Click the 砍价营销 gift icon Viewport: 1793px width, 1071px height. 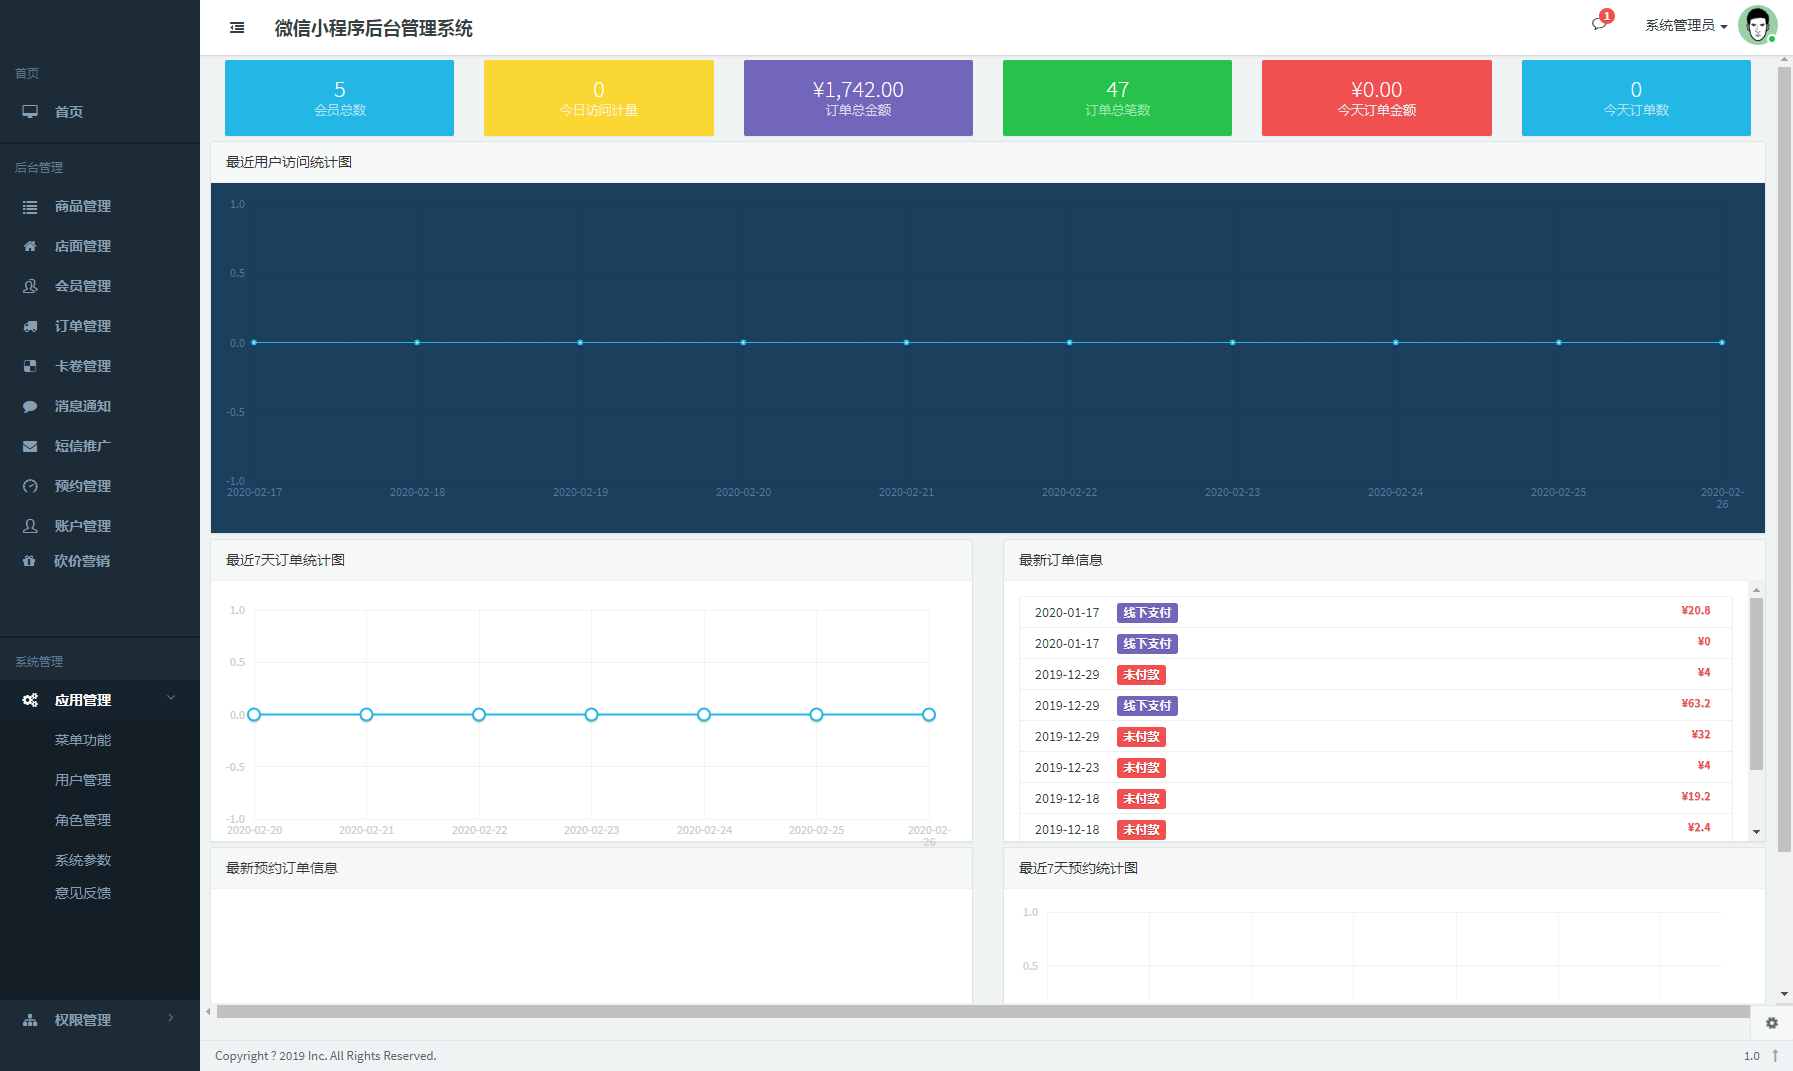(30, 561)
